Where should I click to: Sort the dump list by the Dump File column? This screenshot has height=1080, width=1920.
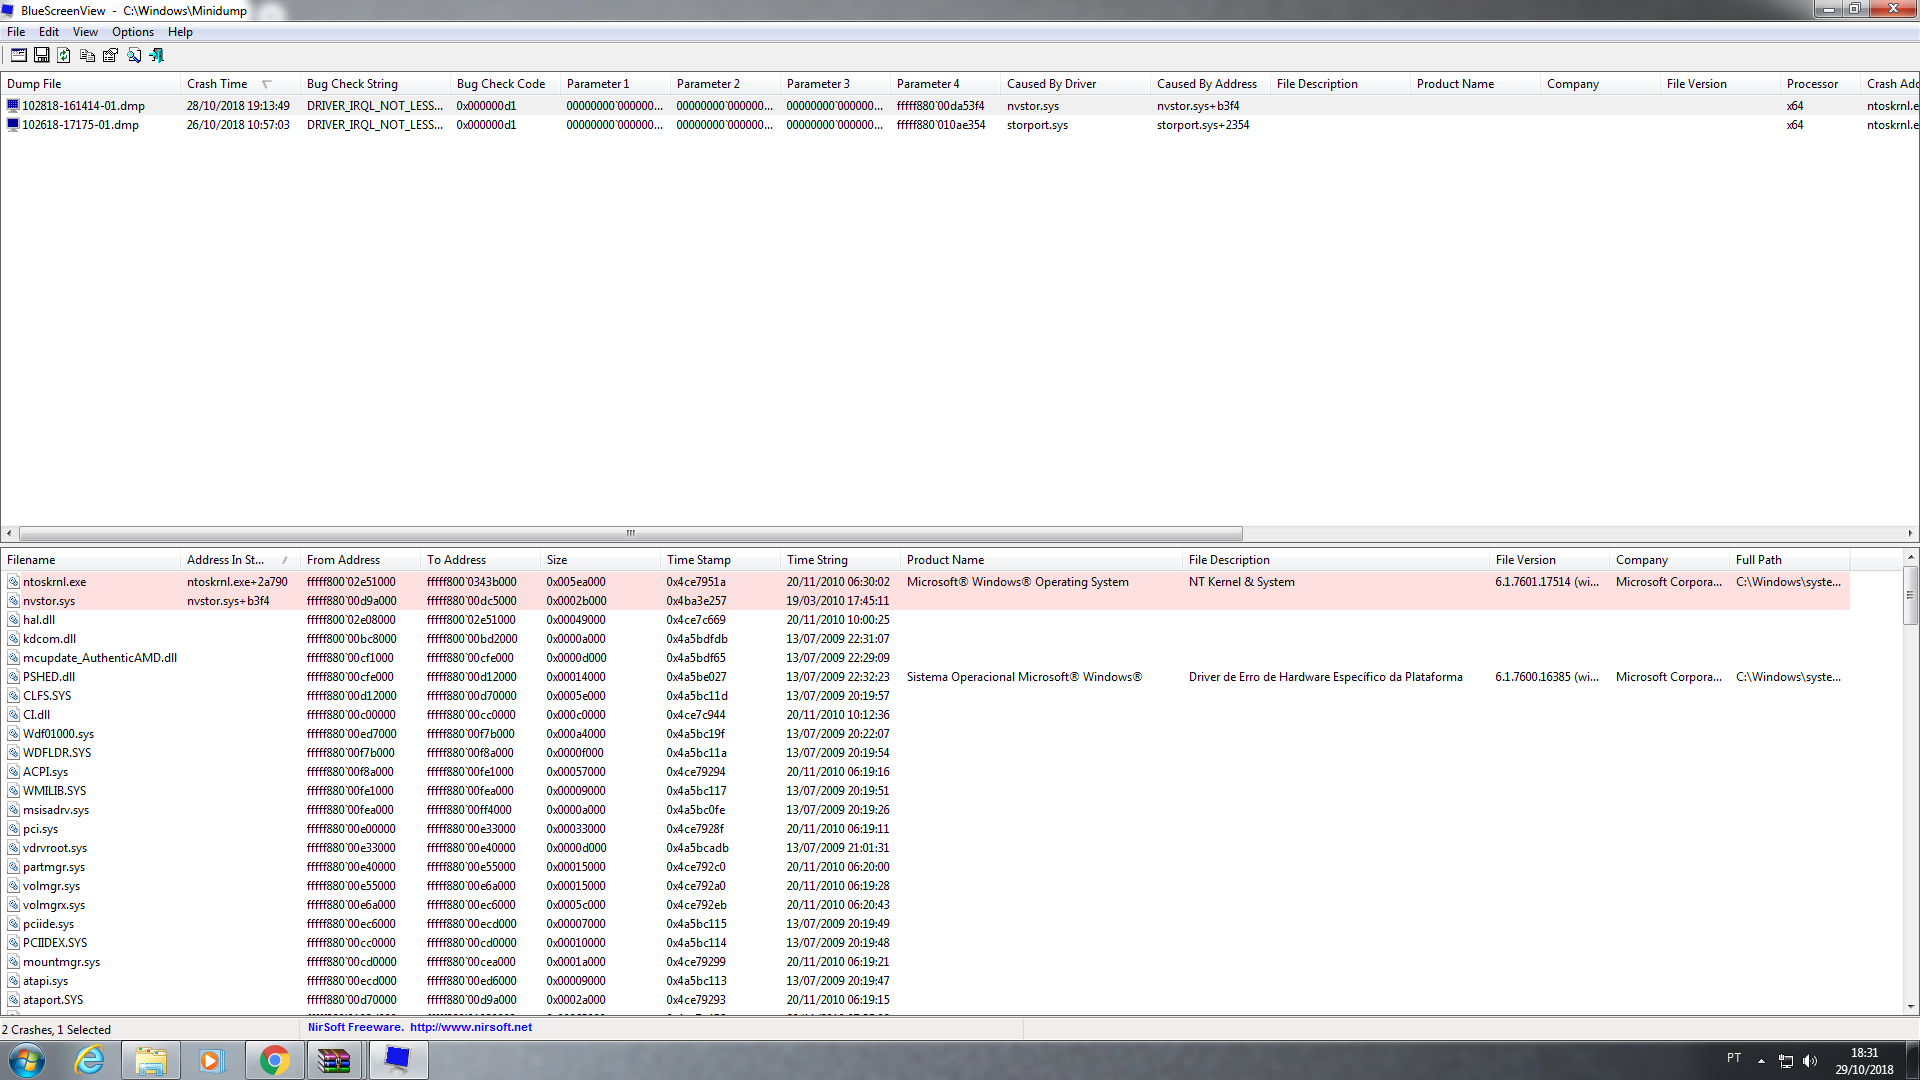90,84
